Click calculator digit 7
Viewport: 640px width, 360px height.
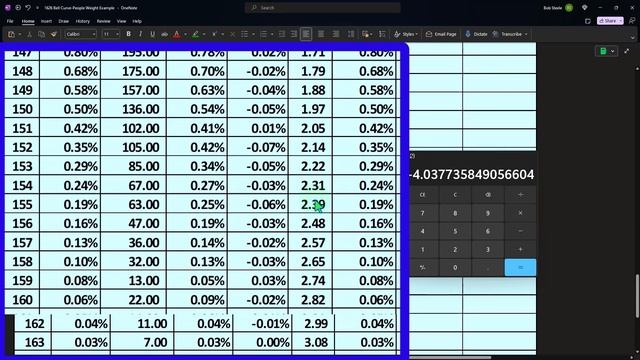422,213
